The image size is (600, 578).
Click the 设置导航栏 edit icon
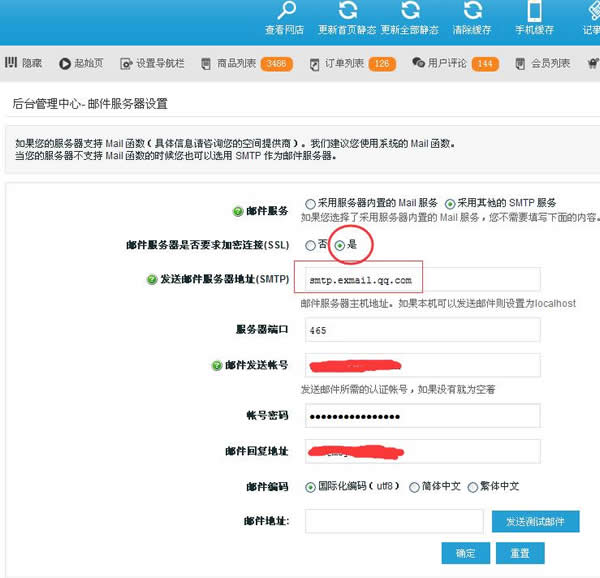click(126, 63)
